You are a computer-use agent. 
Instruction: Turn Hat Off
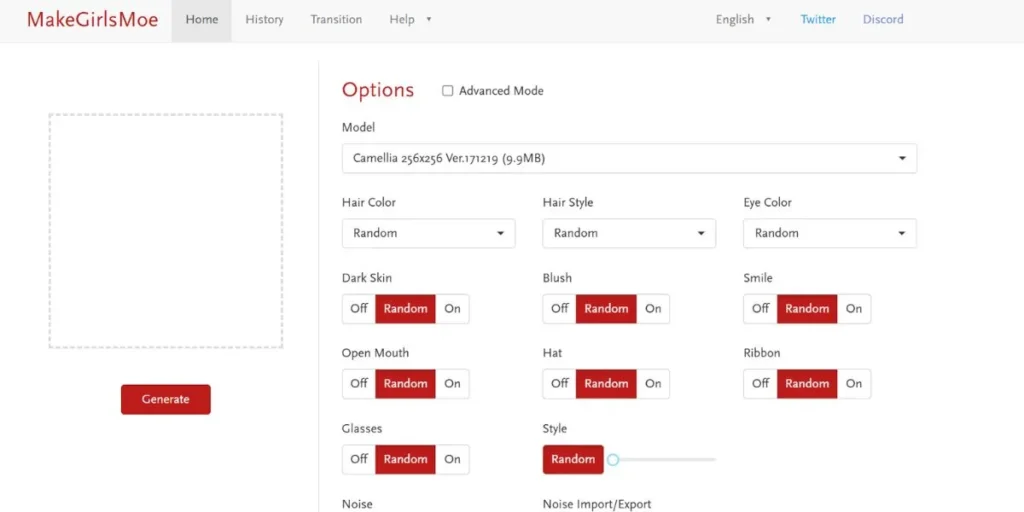pyautogui.click(x=560, y=384)
